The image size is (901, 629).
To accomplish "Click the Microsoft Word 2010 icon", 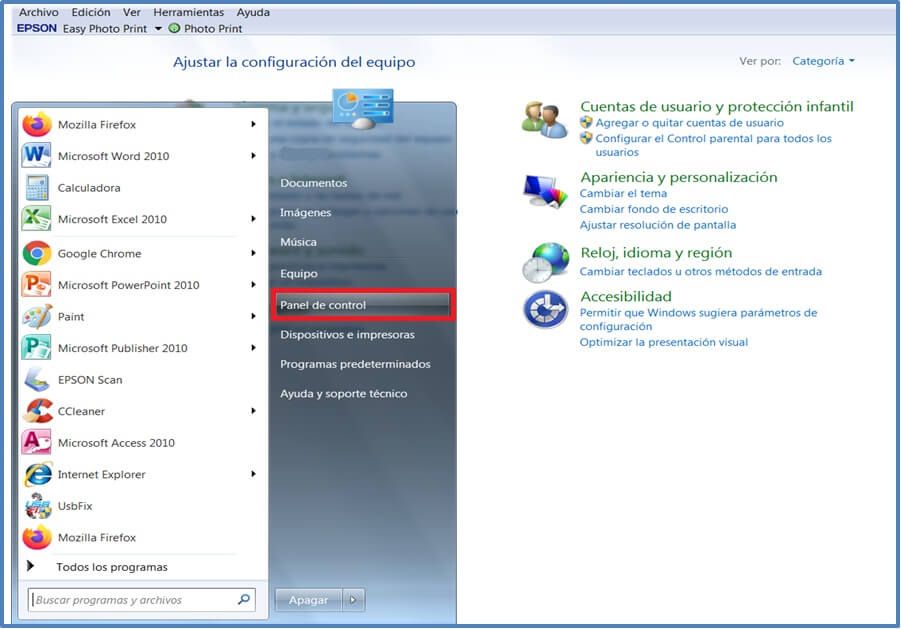I will (36, 156).
